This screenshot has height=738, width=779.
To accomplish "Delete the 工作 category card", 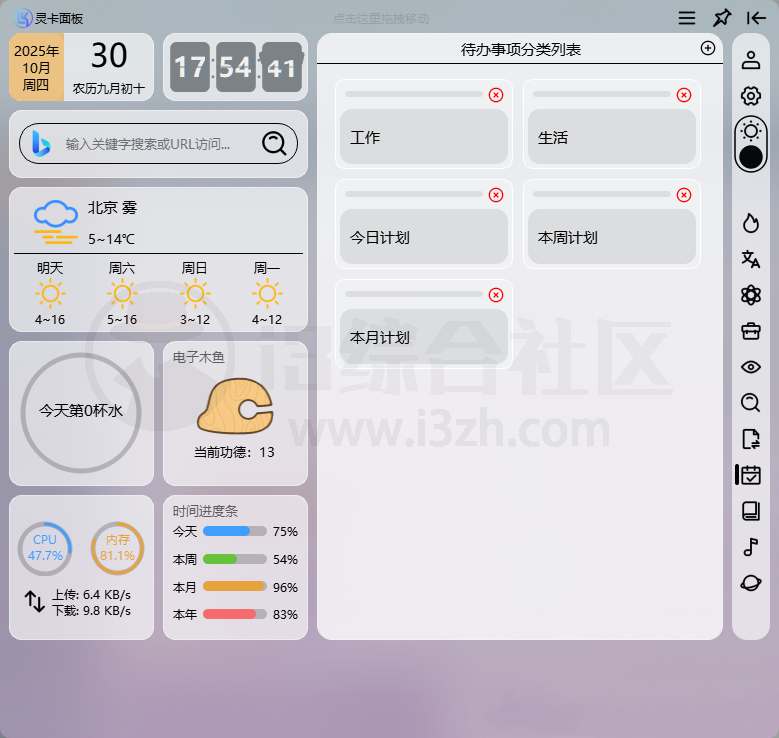I will [x=496, y=95].
